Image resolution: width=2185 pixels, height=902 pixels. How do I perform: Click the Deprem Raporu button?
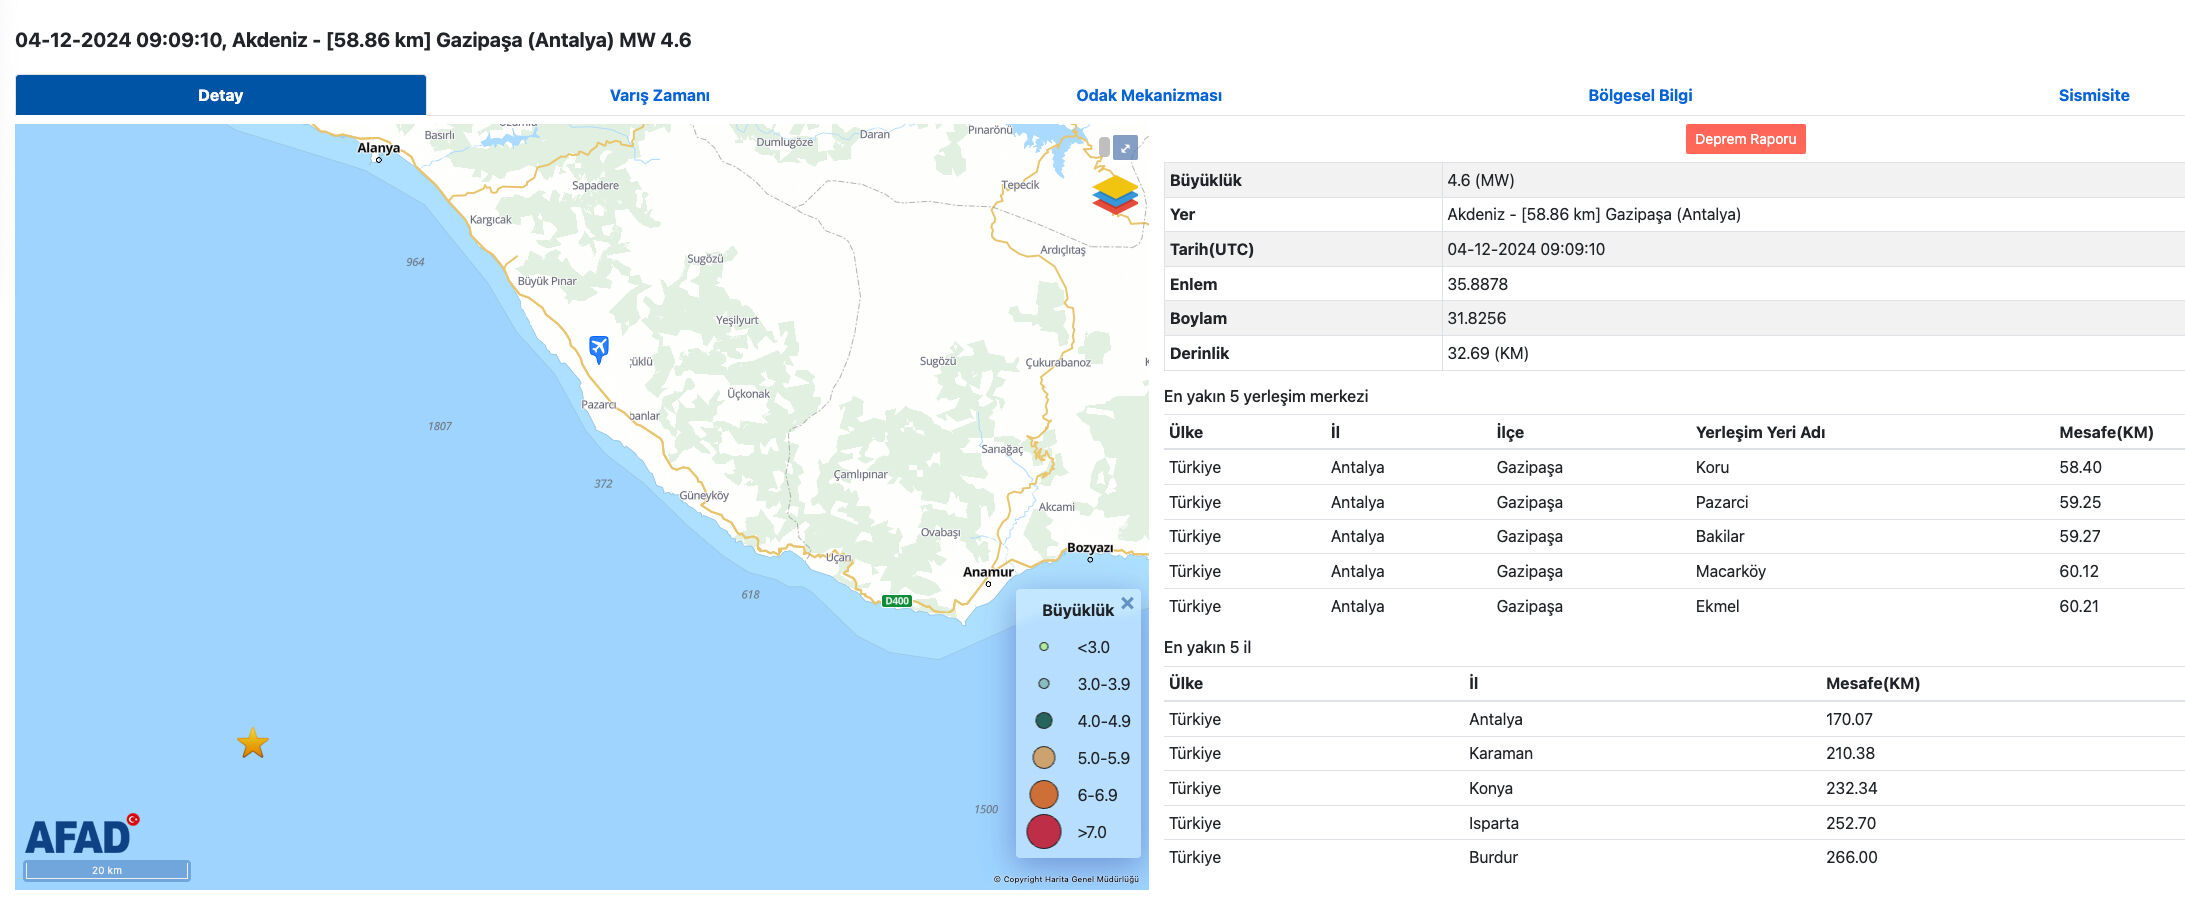(1745, 139)
